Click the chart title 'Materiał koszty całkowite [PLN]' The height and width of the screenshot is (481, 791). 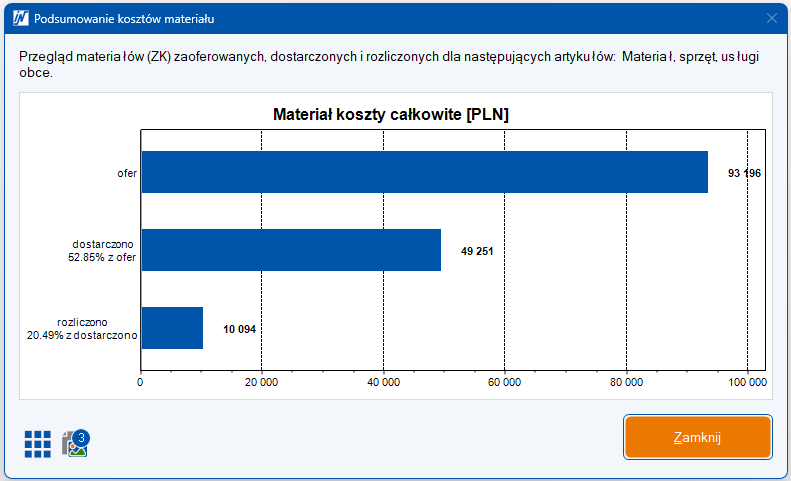click(391, 115)
